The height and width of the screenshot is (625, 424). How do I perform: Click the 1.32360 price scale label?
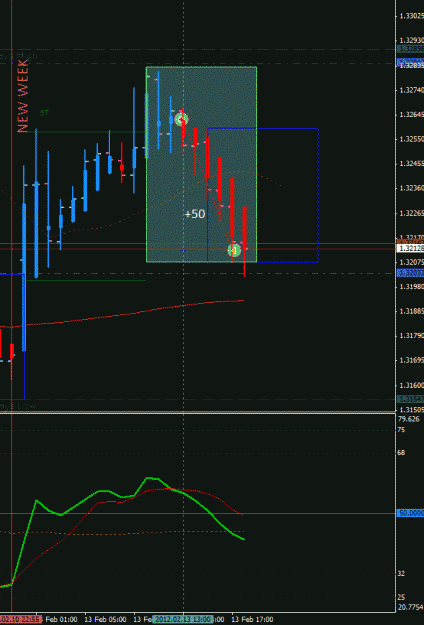pos(411,188)
